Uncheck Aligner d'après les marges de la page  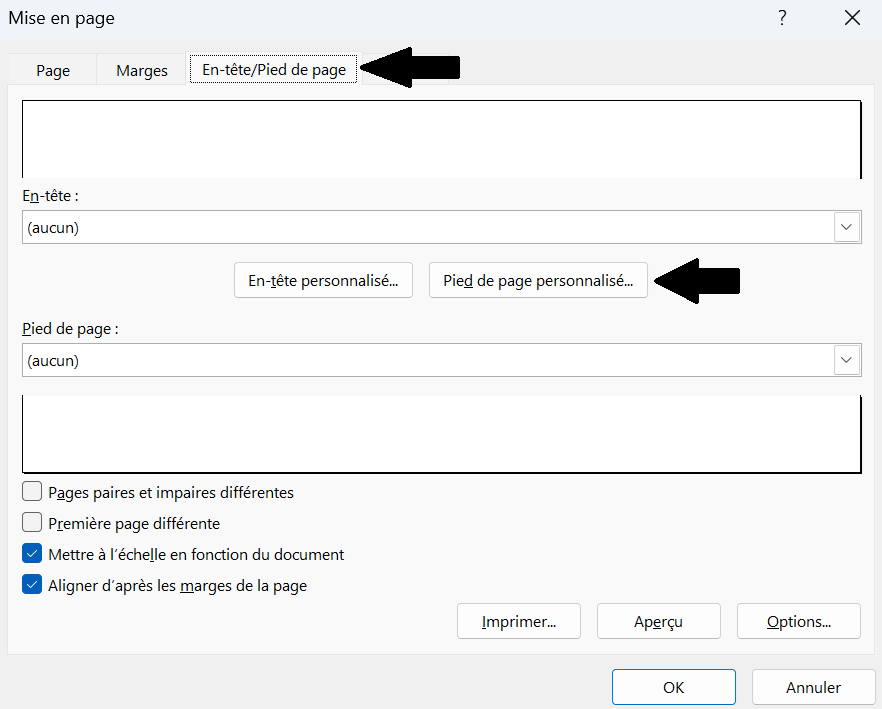tap(32, 585)
